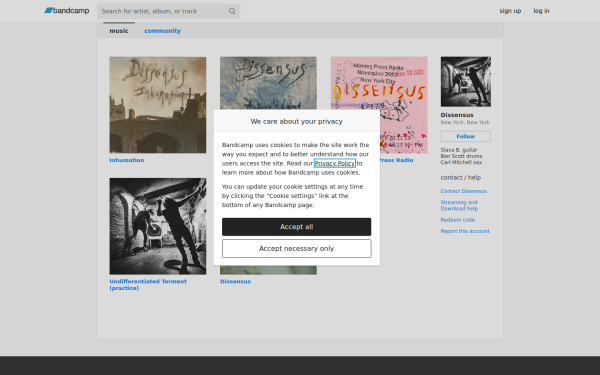
Task: Click the Report this account link
Action: pos(465,231)
